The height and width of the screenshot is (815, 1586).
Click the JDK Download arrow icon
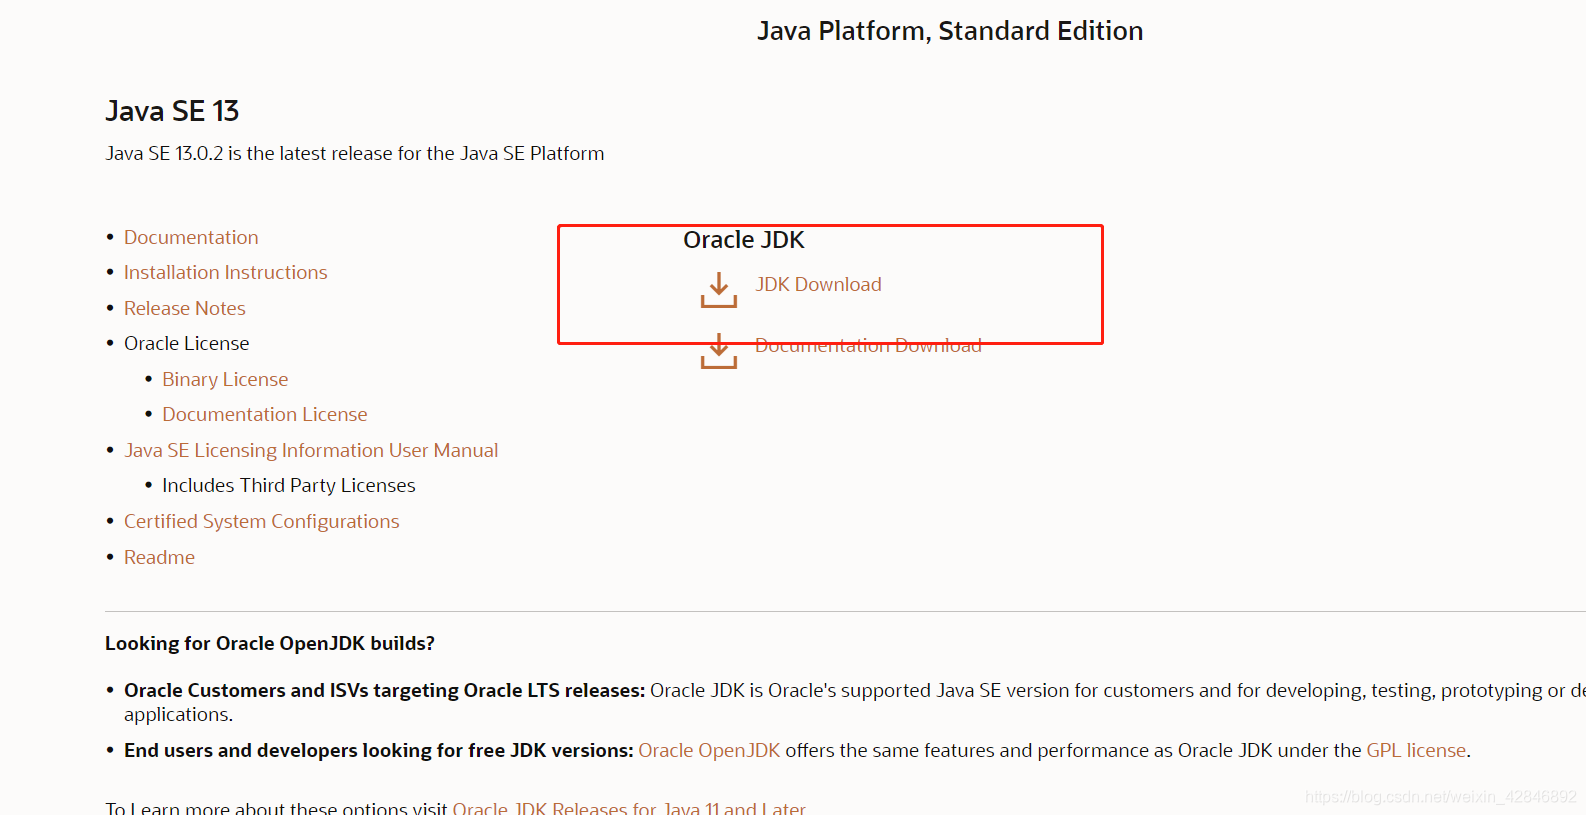click(719, 290)
